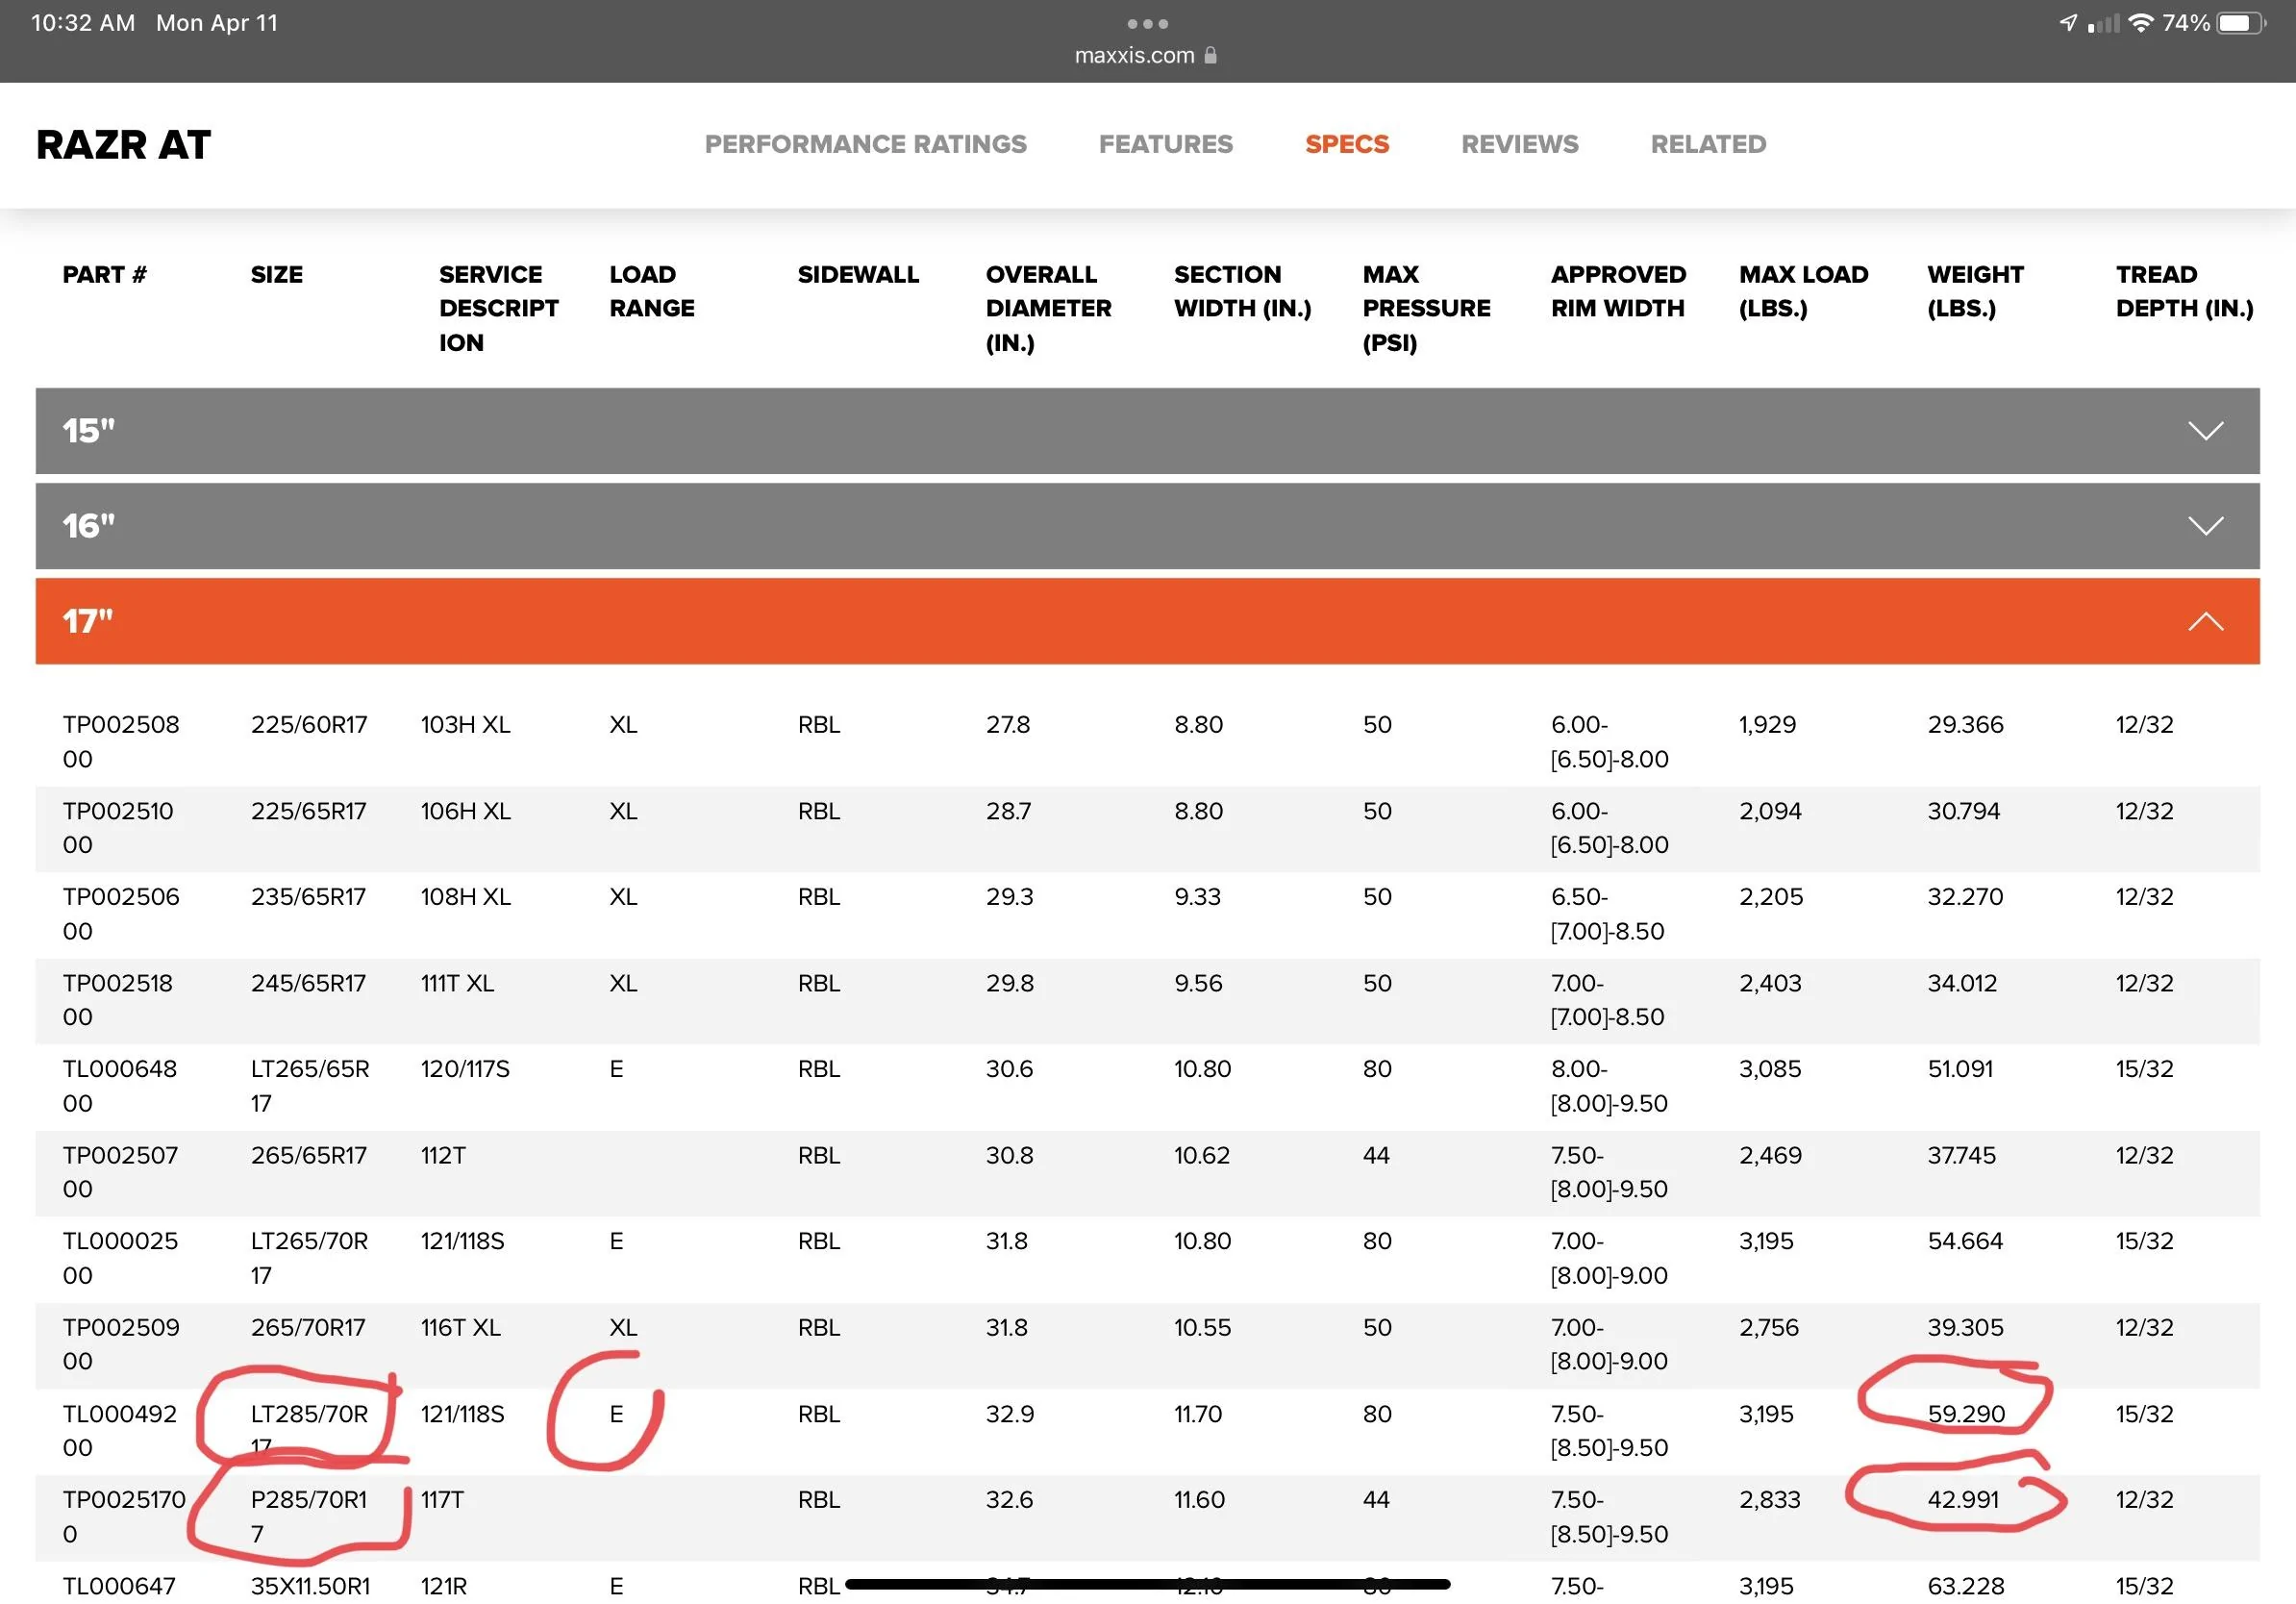The width and height of the screenshot is (2296, 1604).
Task: Tap the LOAD RANGE column header
Action: pos(651,291)
